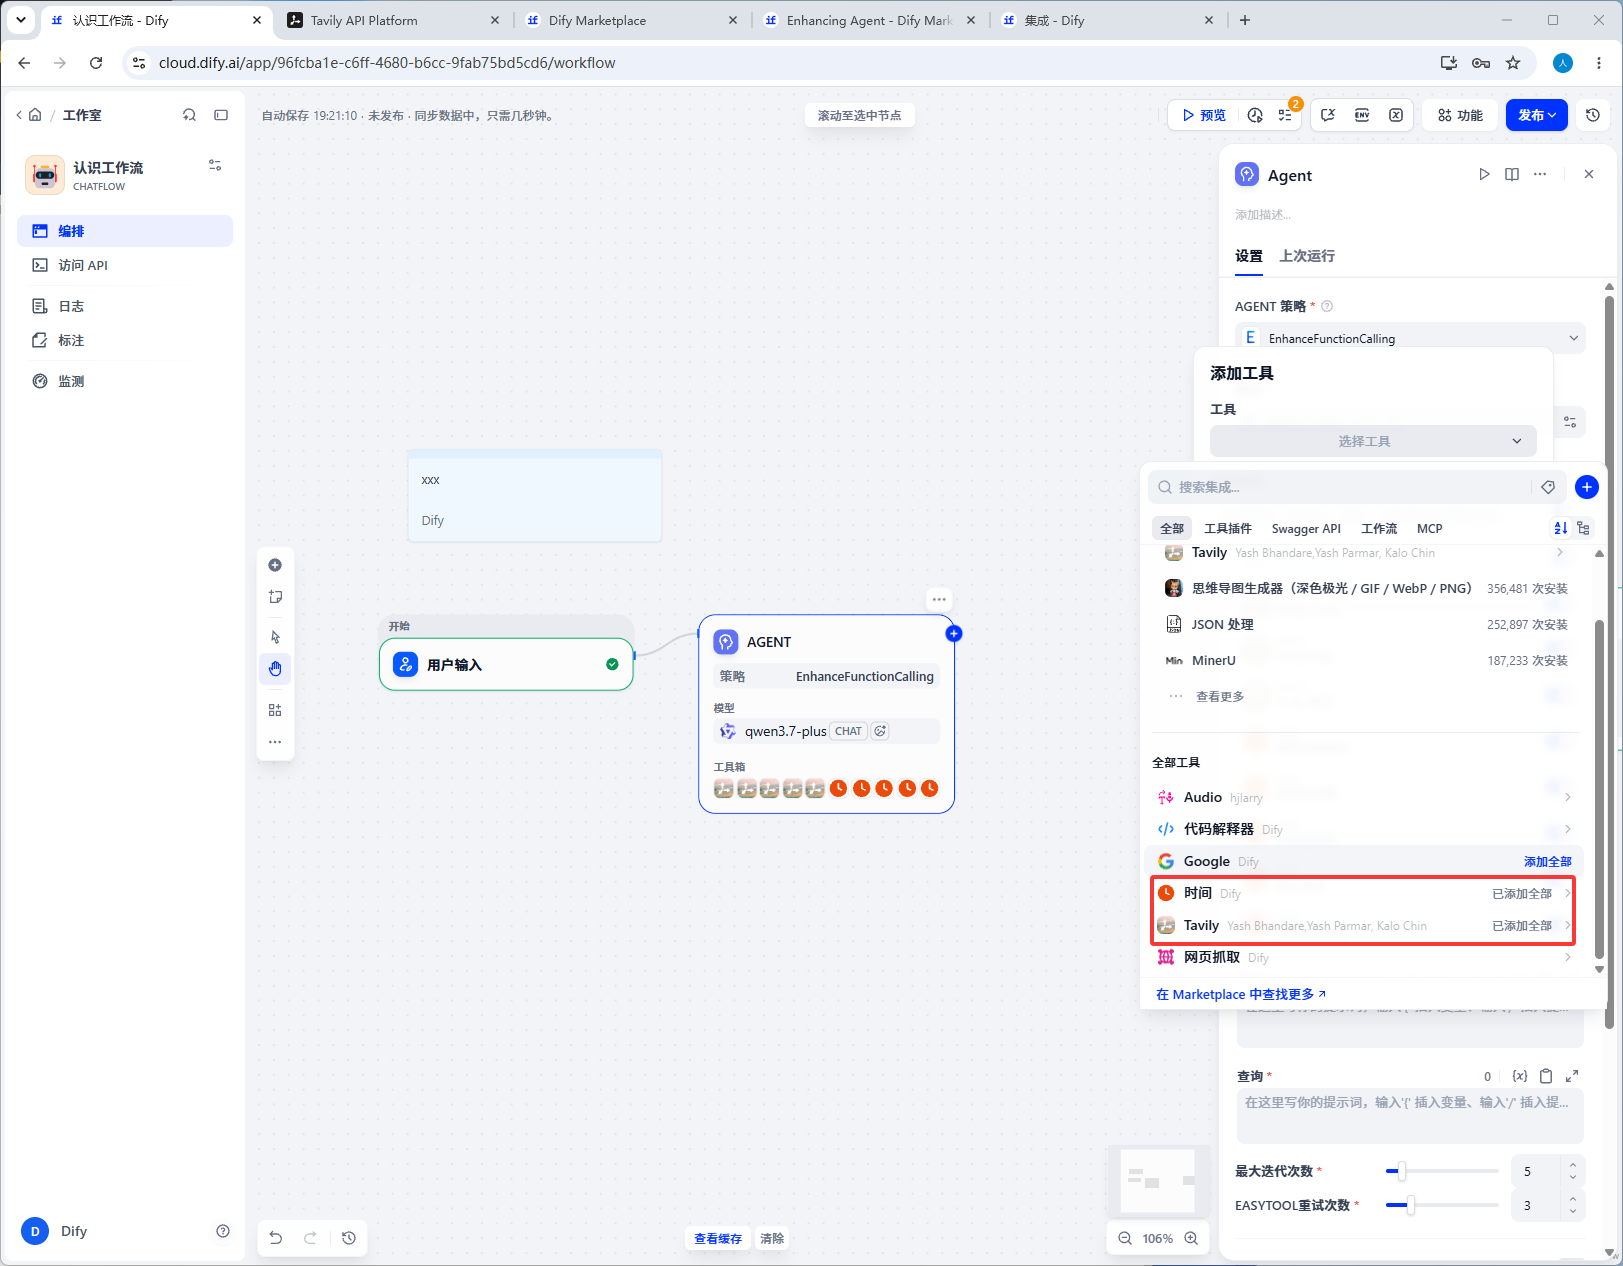
Task: Expand the Audio tool entry
Action: [x=1364, y=797]
